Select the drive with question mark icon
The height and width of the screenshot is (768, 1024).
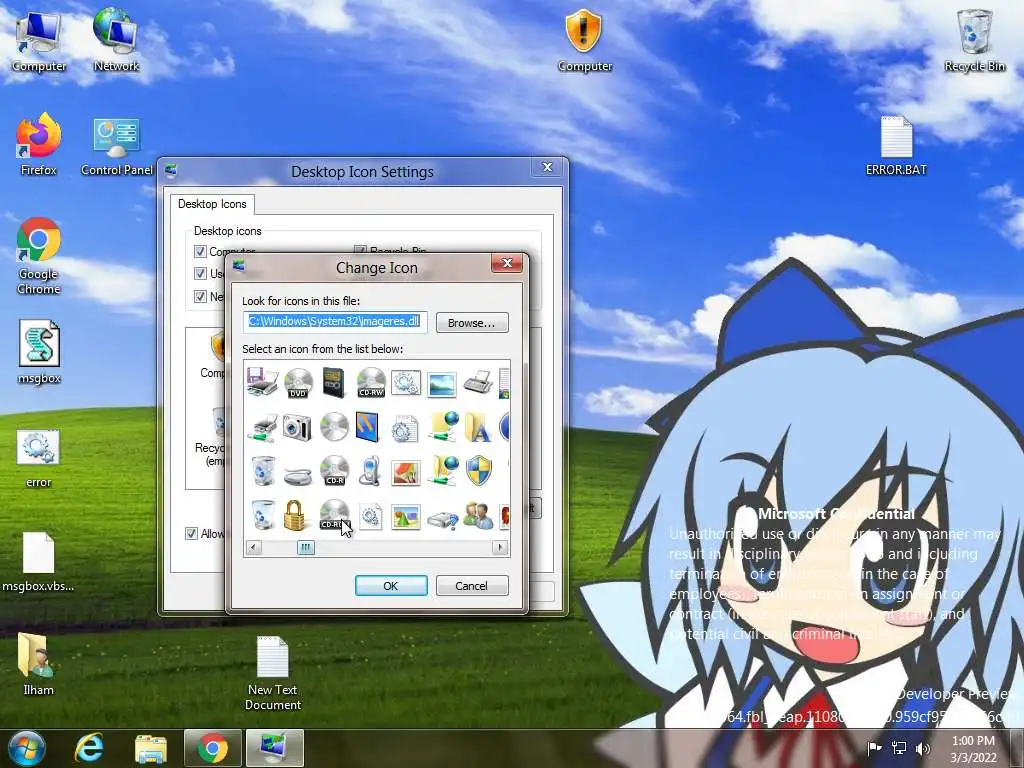[x=442, y=520]
